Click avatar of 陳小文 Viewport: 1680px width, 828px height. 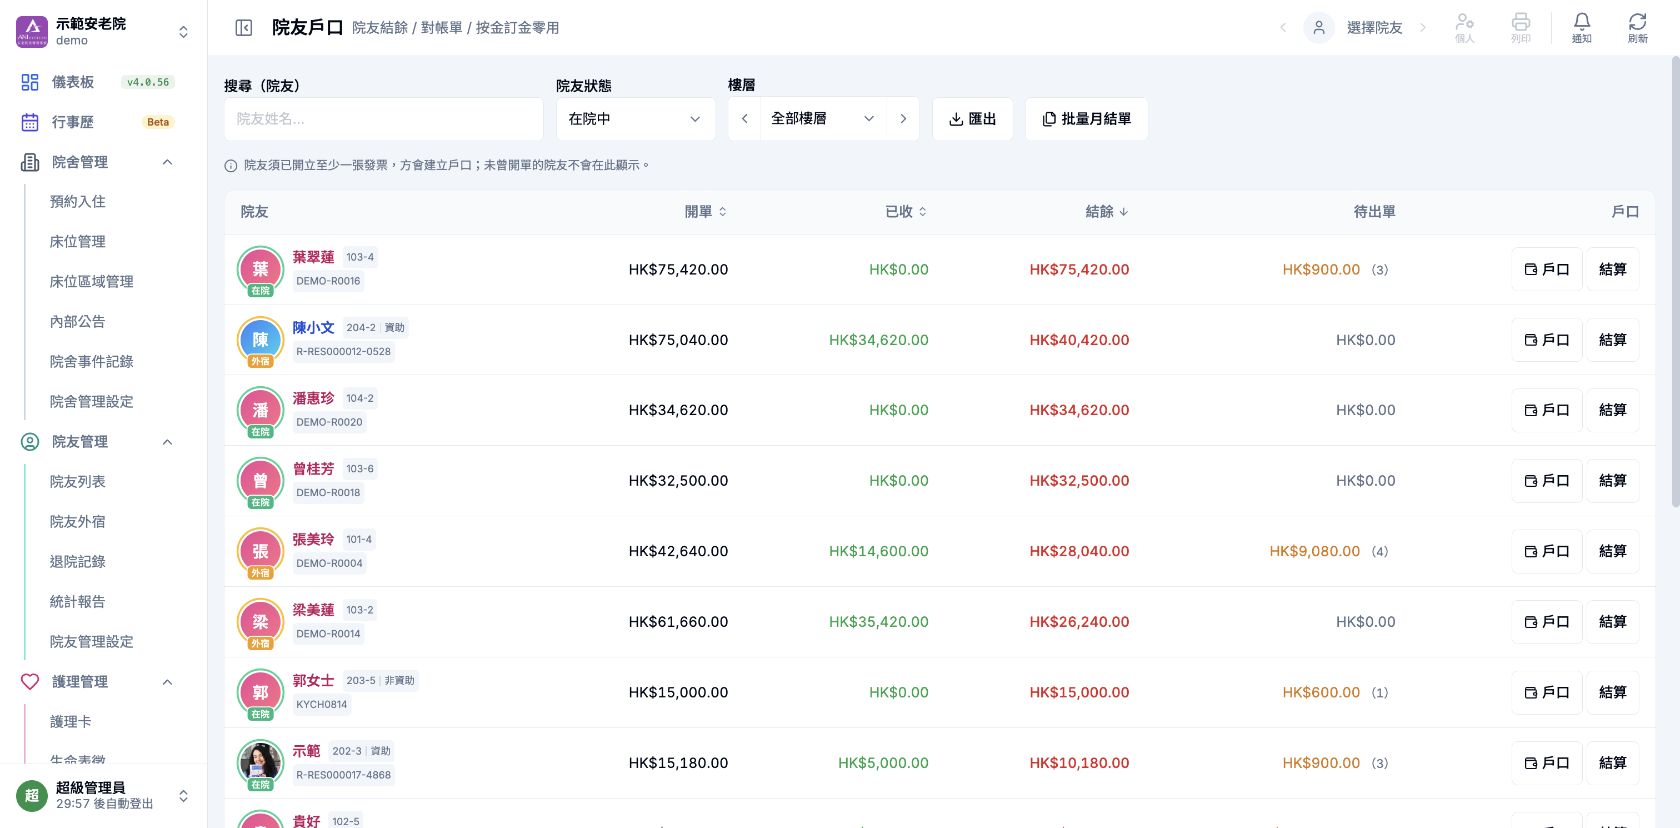260,340
